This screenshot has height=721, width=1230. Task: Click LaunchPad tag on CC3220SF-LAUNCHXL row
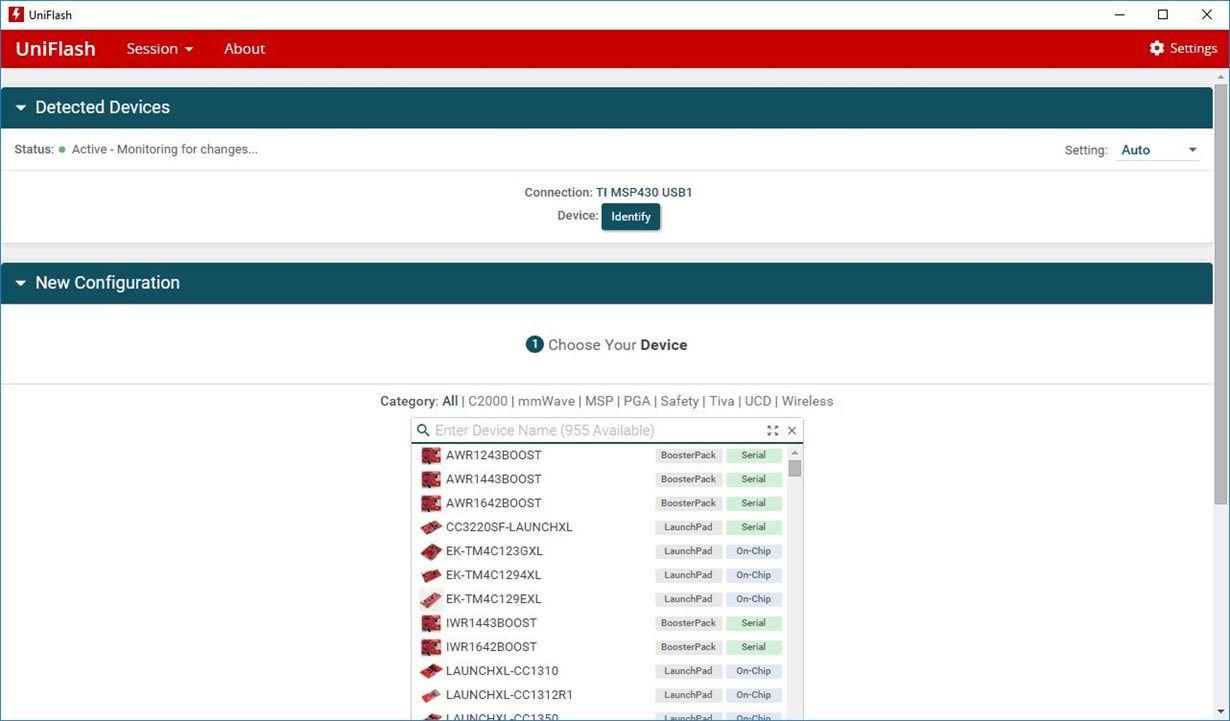pyautogui.click(x=688, y=527)
